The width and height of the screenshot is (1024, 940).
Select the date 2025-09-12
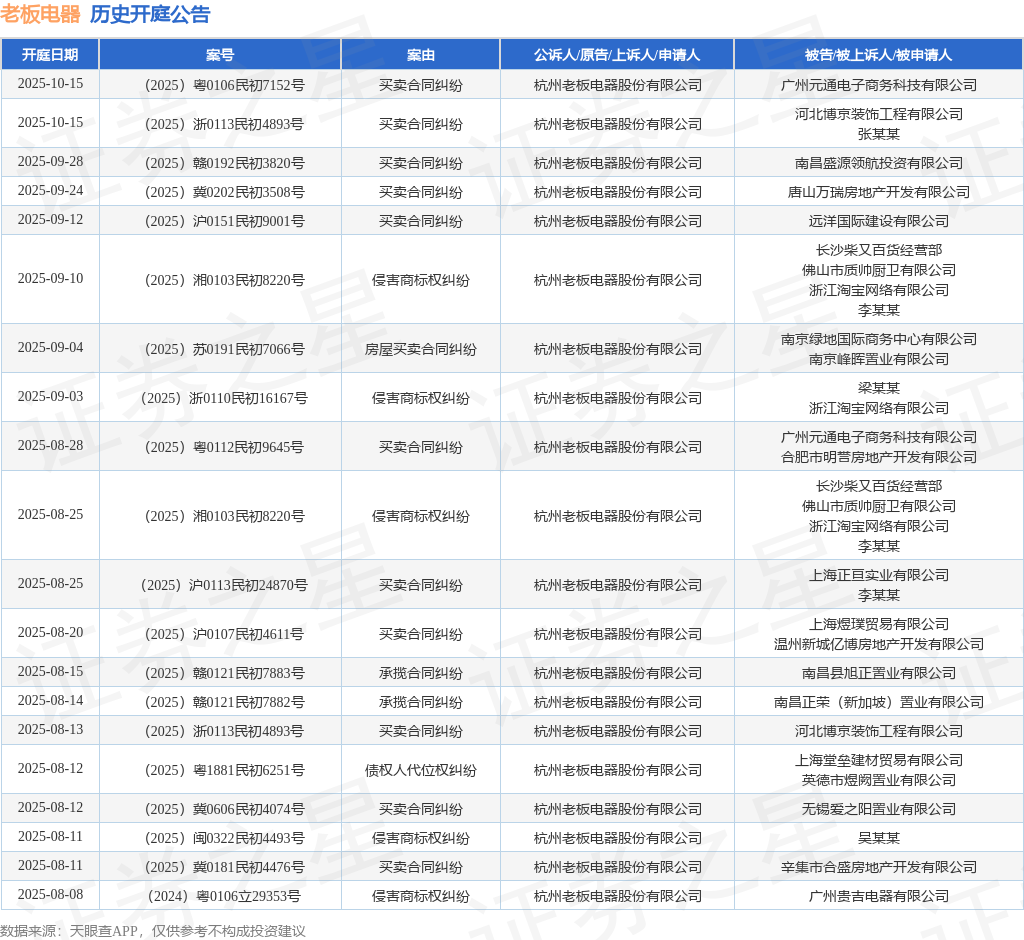50,219
